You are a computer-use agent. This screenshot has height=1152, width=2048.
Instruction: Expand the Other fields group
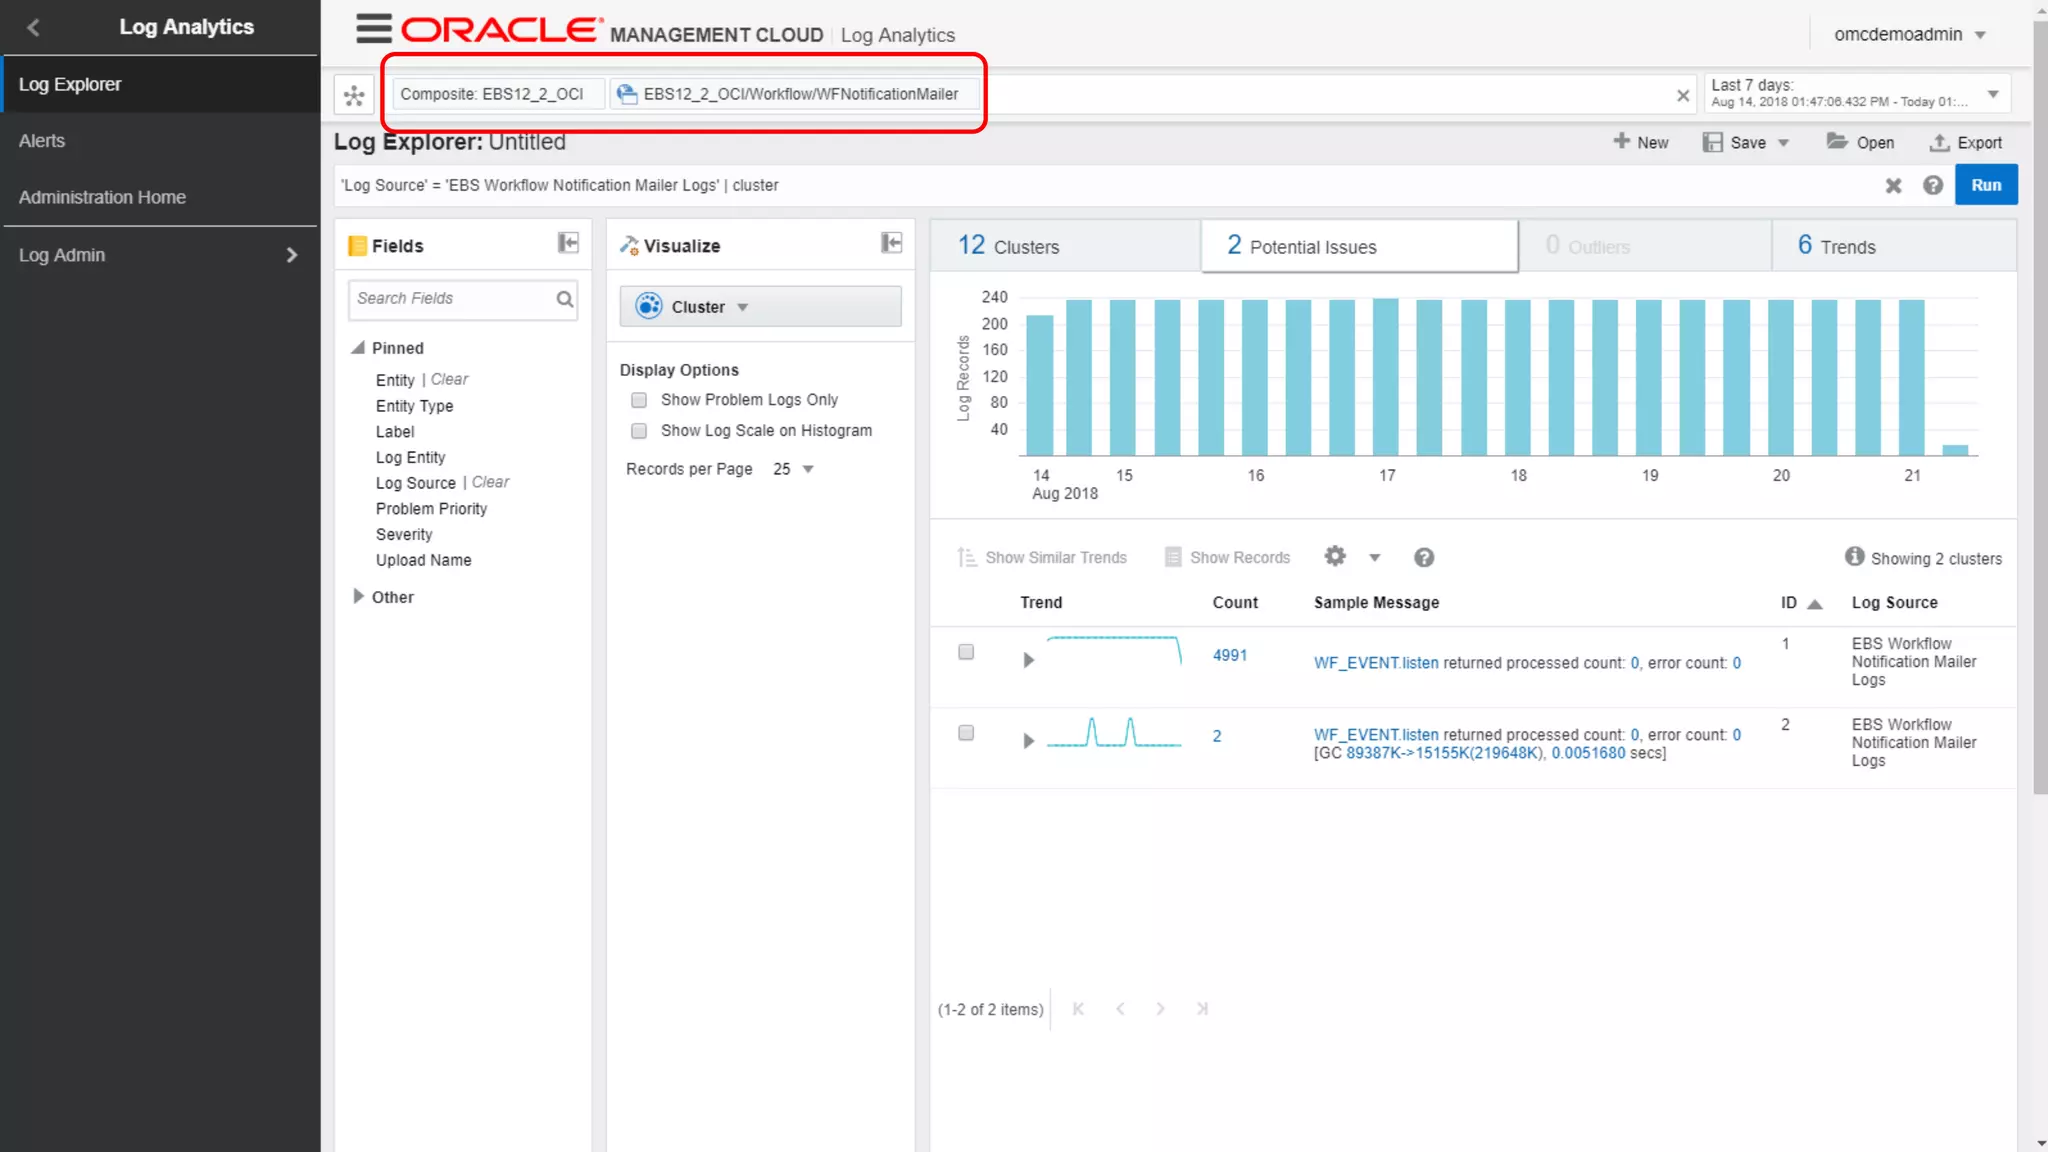coord(358,596)
